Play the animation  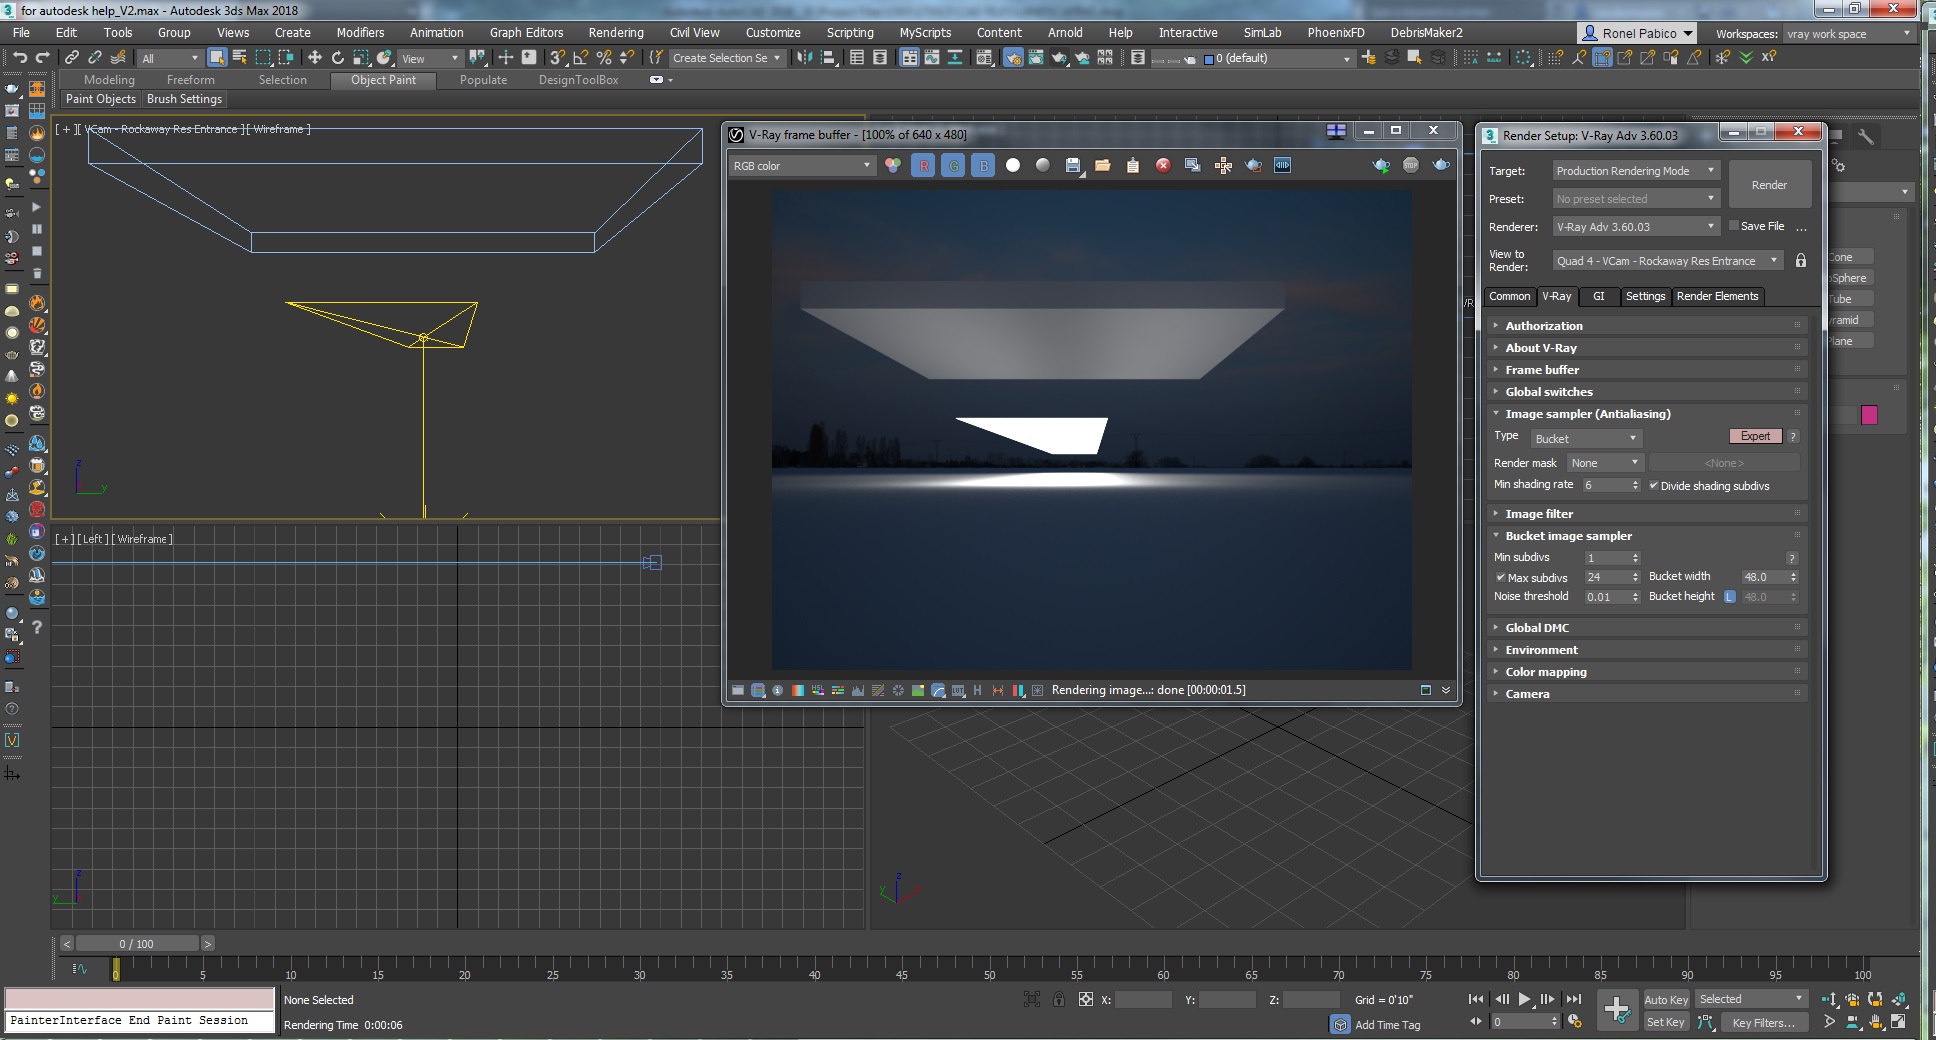1524,999
